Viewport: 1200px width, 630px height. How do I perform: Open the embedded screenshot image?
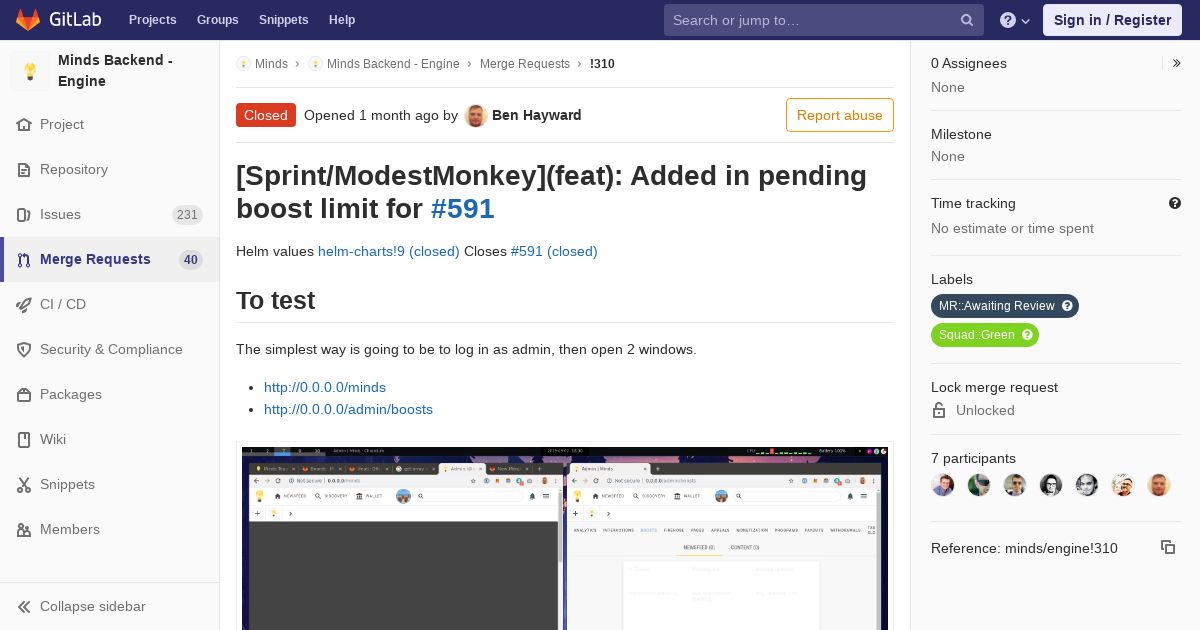(x=565, y=538)
